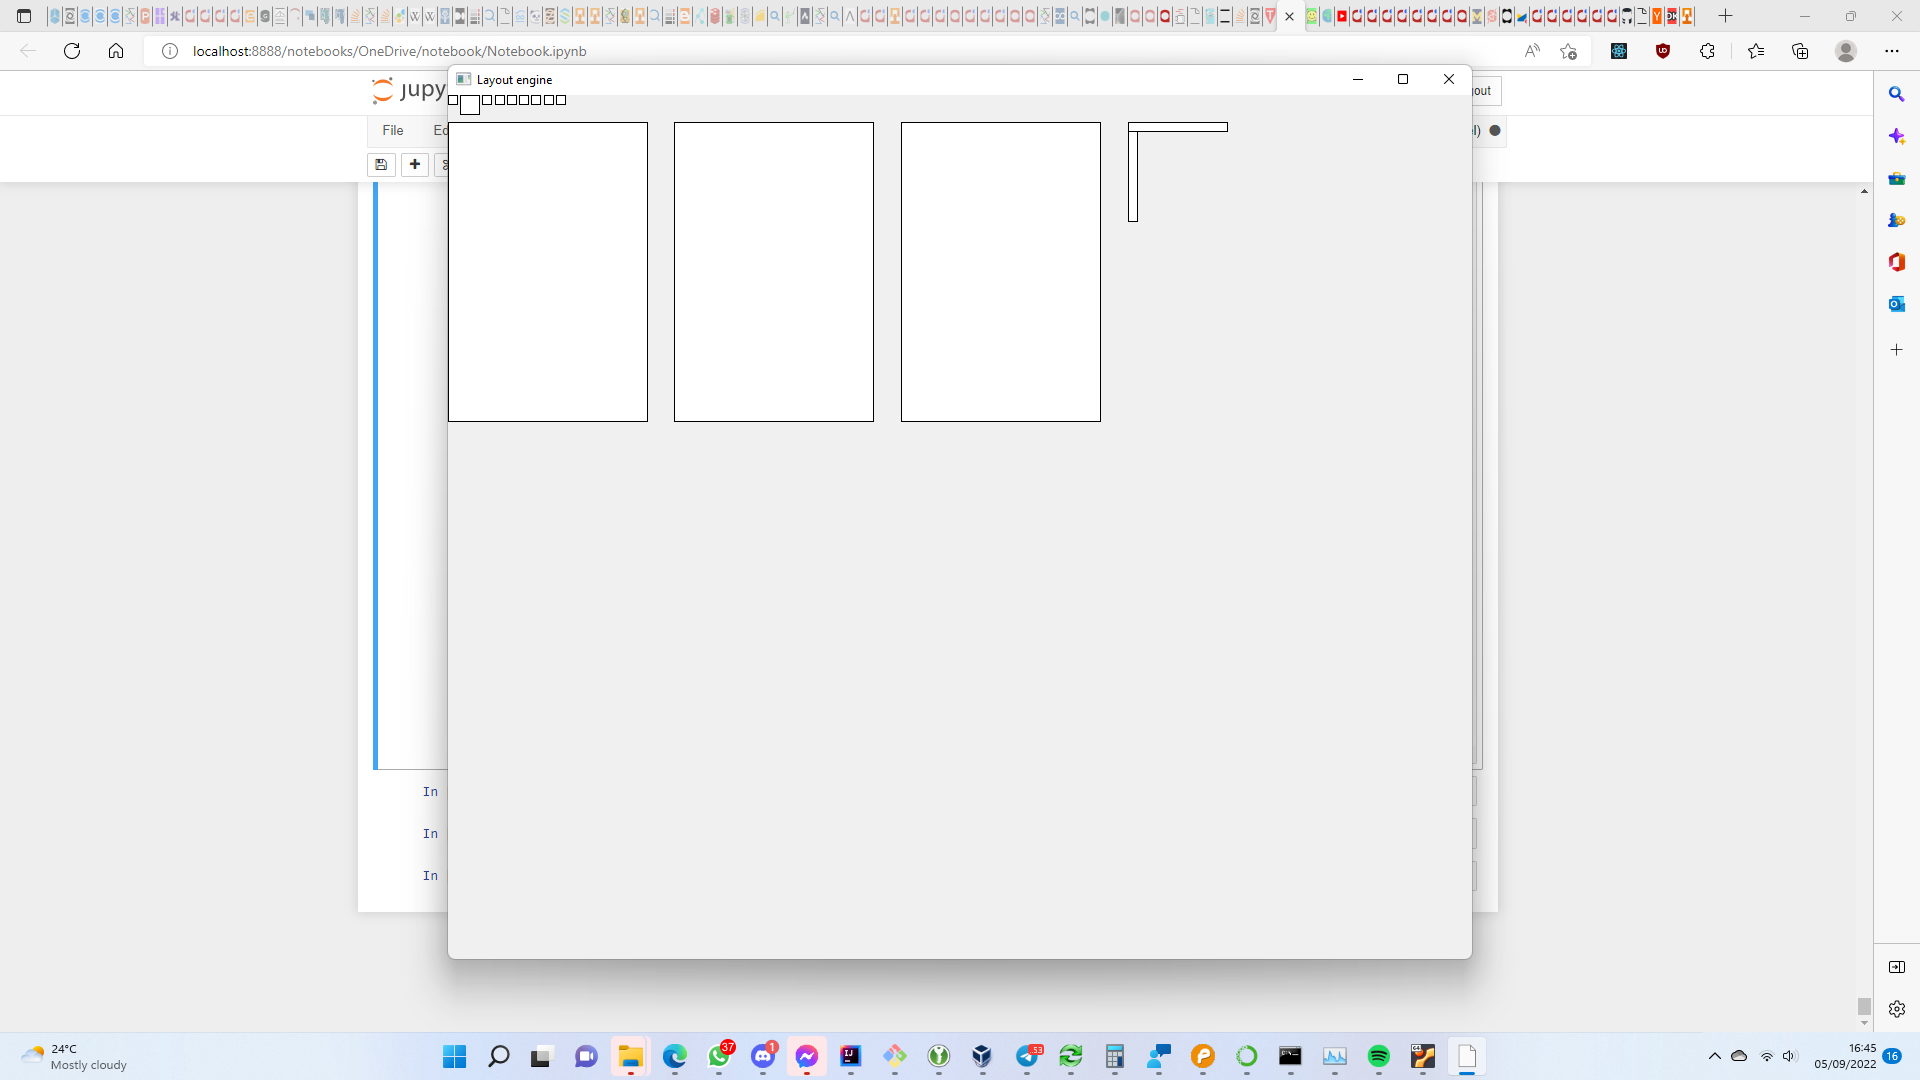Viewport: 1920px width, 1080px height.
Task: Open WhatsApp from the taskbar
Action: coord(721,1057)
